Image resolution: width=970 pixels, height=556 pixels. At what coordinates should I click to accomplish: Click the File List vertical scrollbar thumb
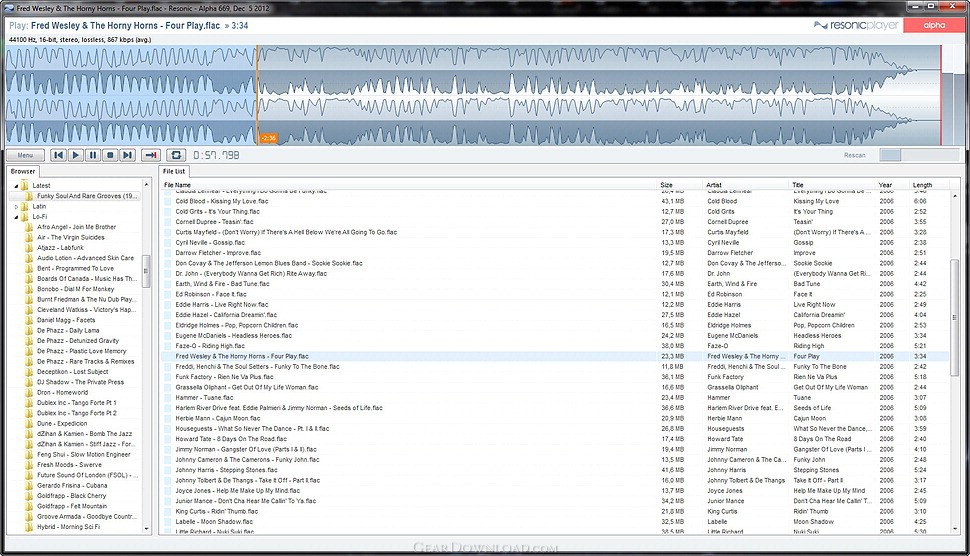point(955,317)
